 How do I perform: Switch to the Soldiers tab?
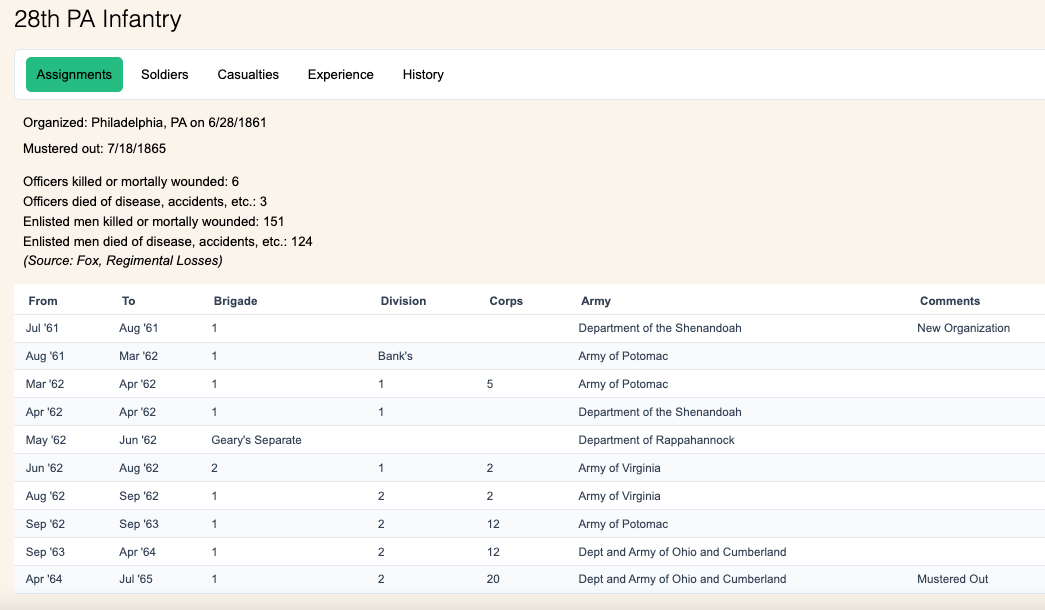click(164, 75)
